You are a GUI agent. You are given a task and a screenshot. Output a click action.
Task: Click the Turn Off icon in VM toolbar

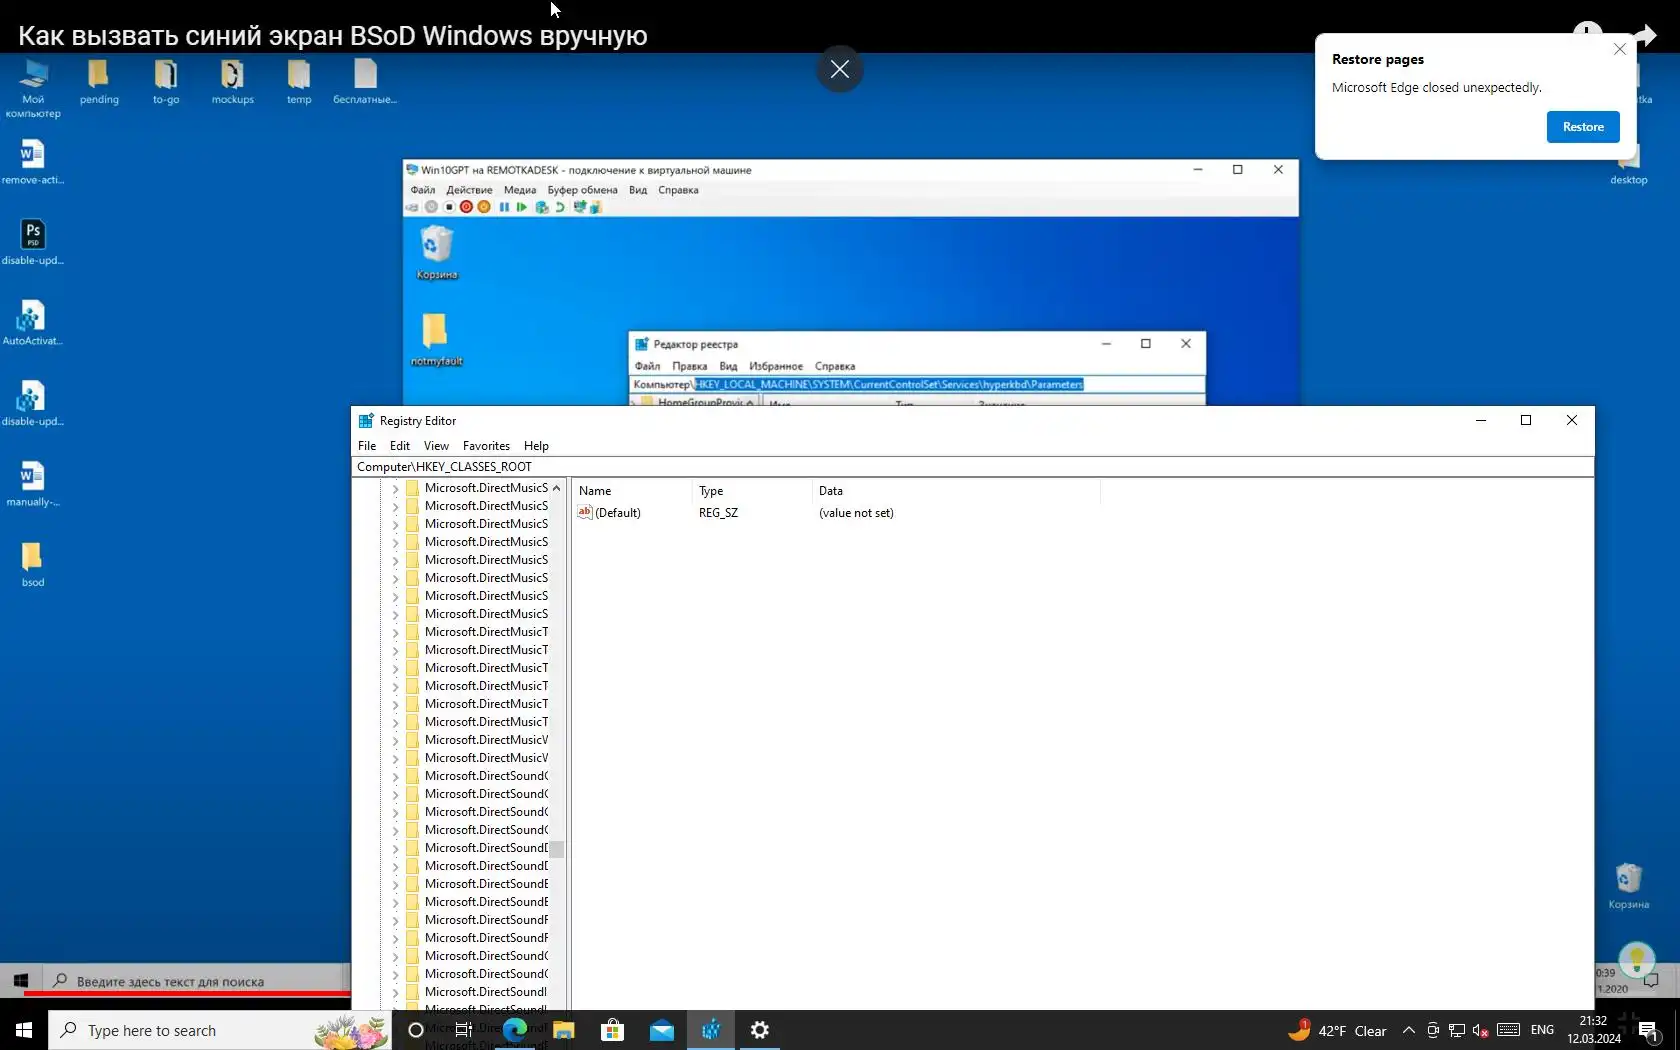pos(449,207)
